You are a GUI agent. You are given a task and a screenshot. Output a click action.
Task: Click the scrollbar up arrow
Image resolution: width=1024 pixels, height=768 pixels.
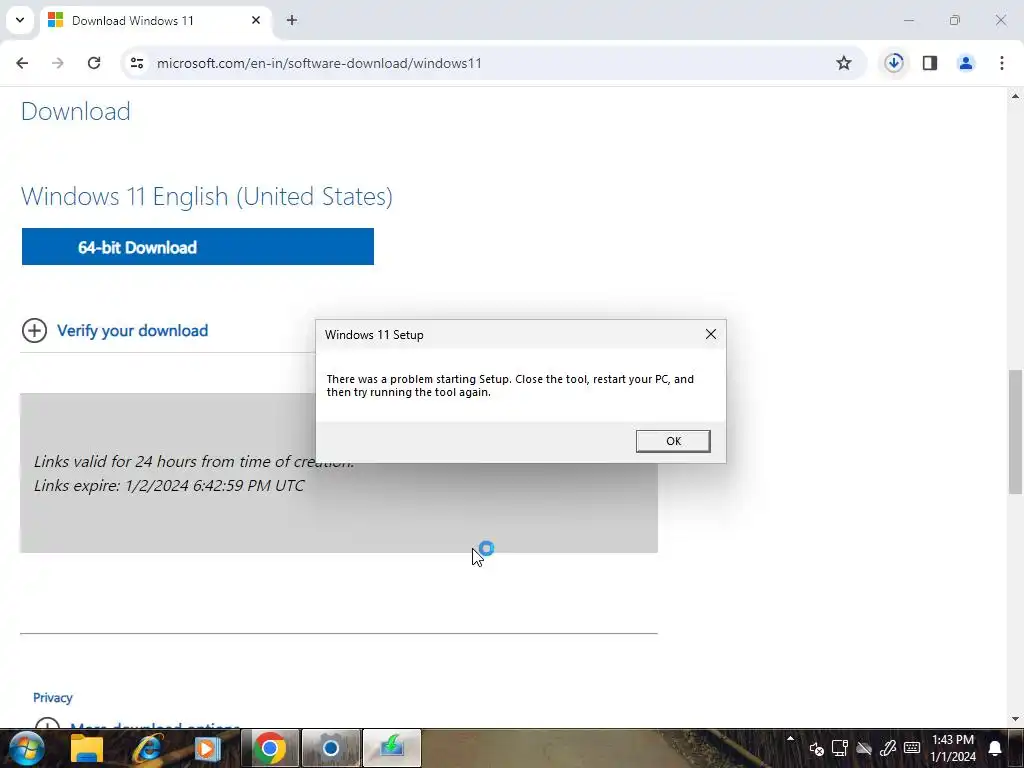click(1016, 96)
